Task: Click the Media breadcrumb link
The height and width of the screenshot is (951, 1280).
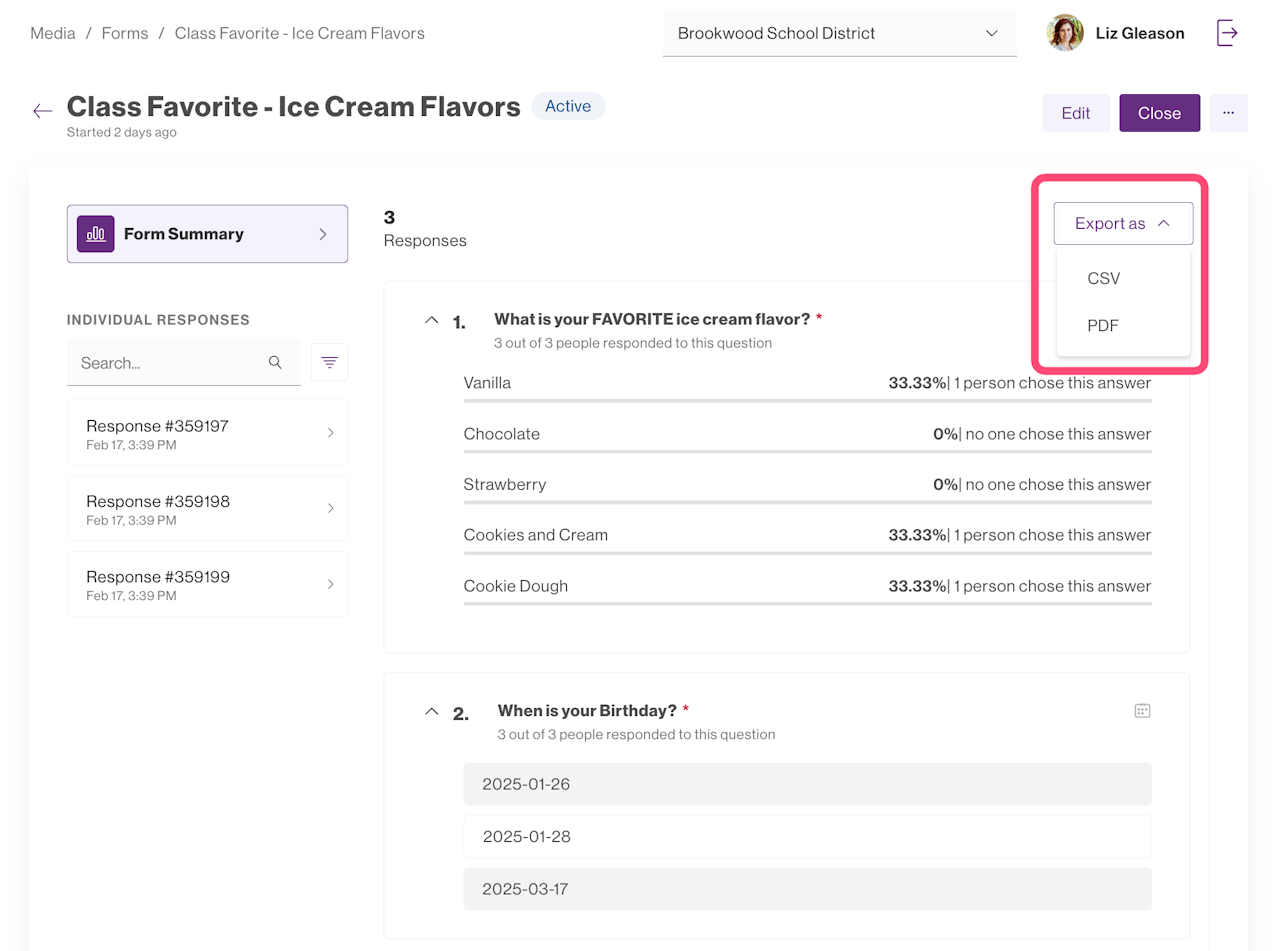Action: pyautogui.click(x=53, y=33)
